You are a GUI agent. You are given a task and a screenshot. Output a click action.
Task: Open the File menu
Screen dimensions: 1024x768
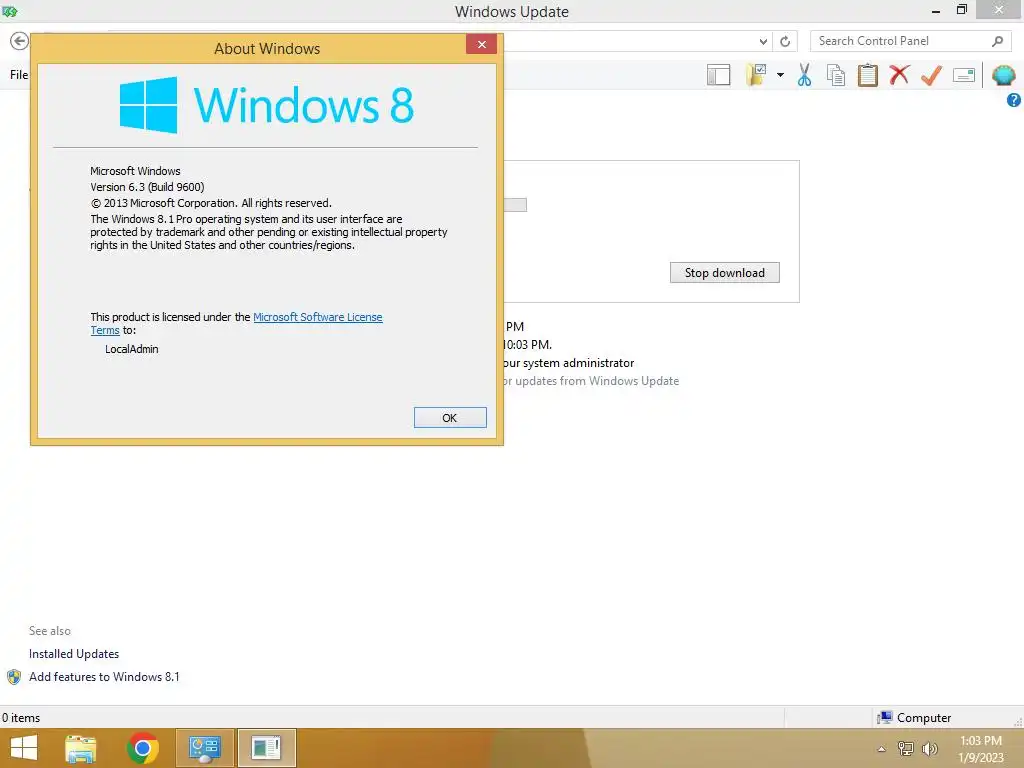[x=18, y=75]
